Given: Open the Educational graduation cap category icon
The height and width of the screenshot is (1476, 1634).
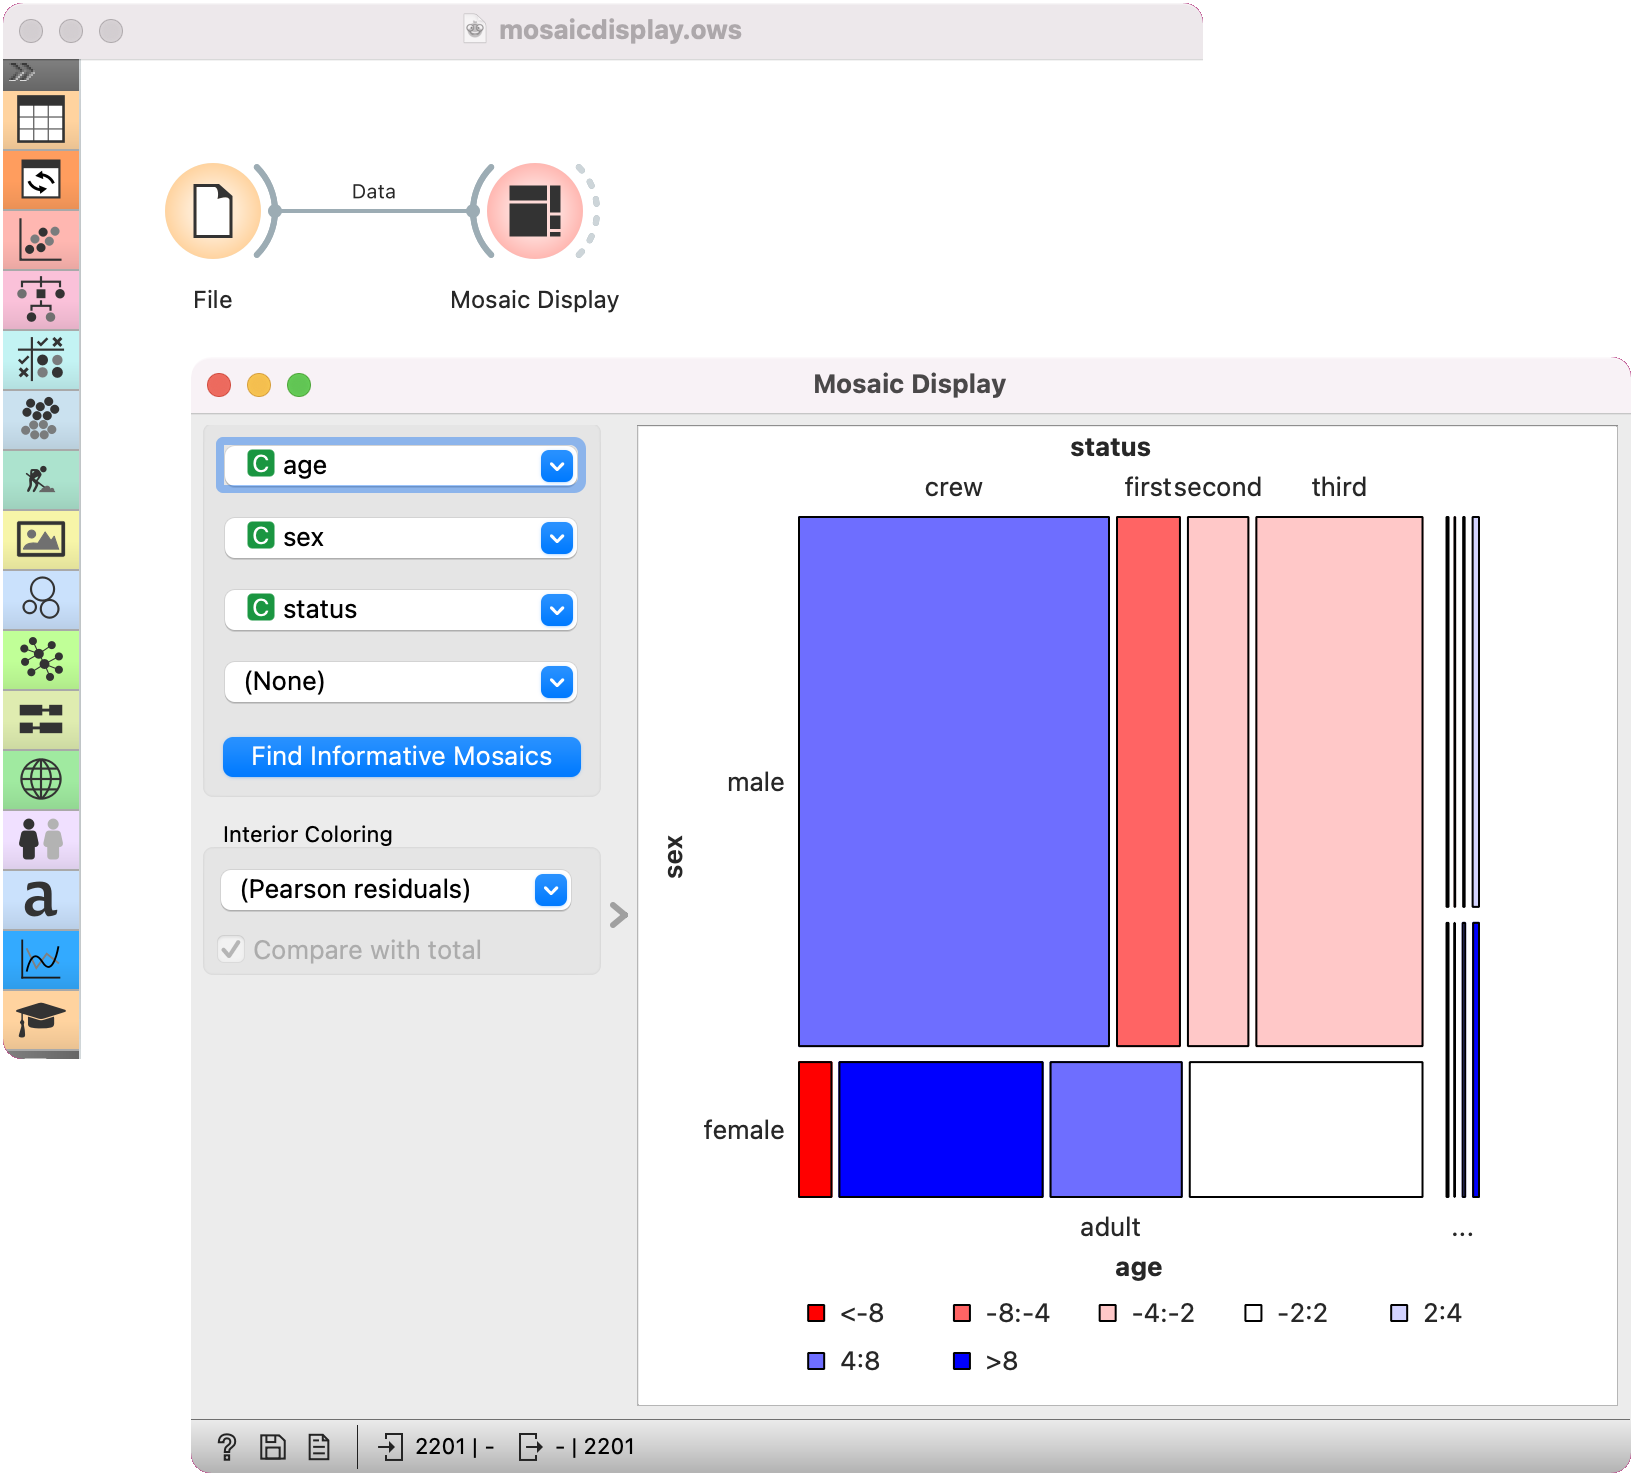Looking at the screenshot, I should (x=41, y=1020).
